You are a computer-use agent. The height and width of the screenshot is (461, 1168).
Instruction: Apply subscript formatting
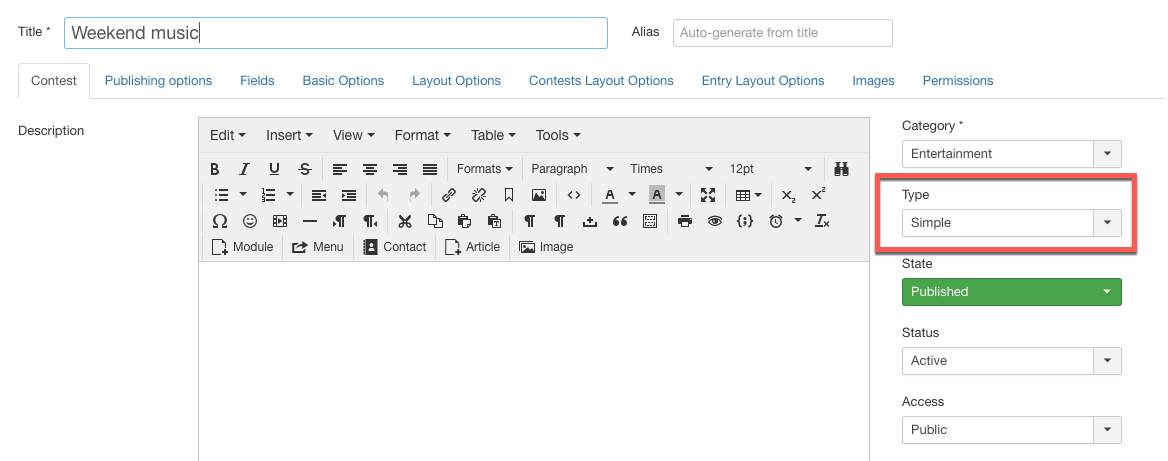coord(788,195)
